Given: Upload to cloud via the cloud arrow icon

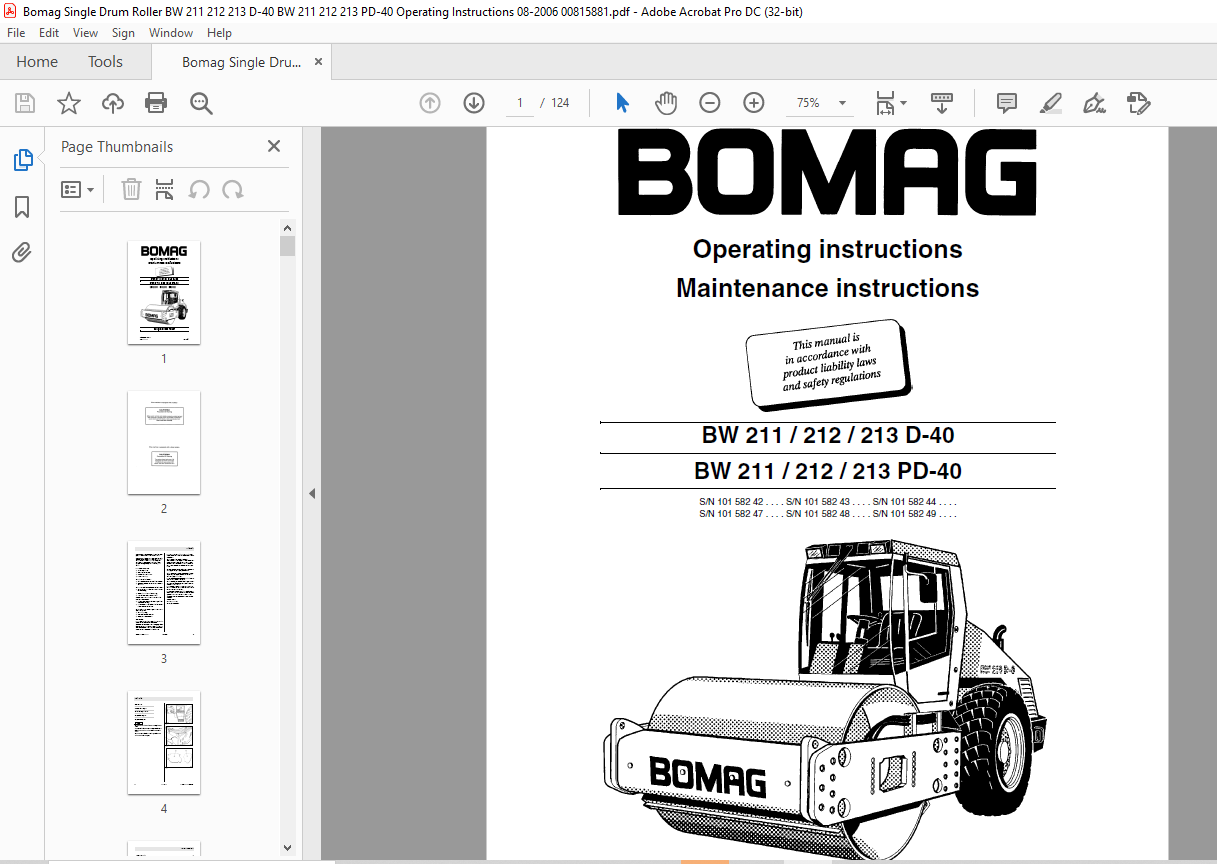Looking at the screenshot, I should [113, 103].
